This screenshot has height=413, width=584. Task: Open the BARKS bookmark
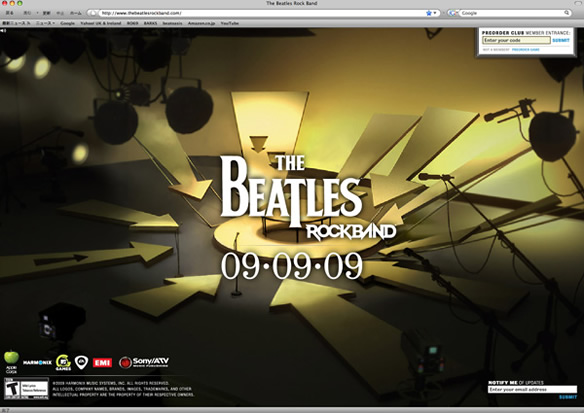click(x=150, y=23)
